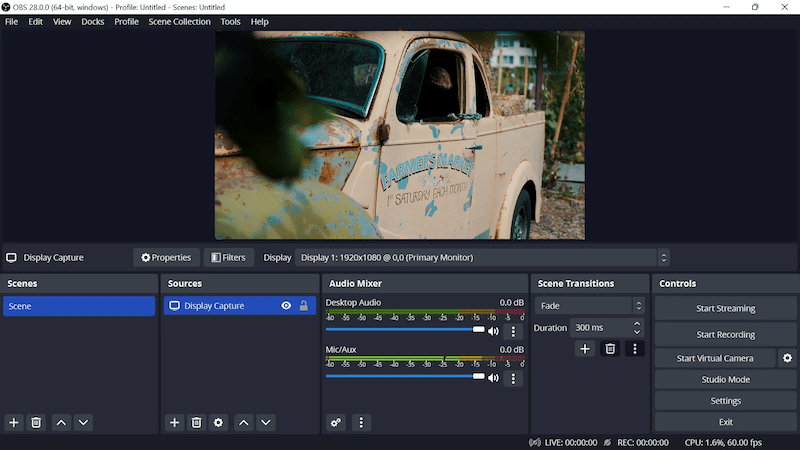
Task: Hide Display Capture source with eye icon
Action: pos(286,306)
